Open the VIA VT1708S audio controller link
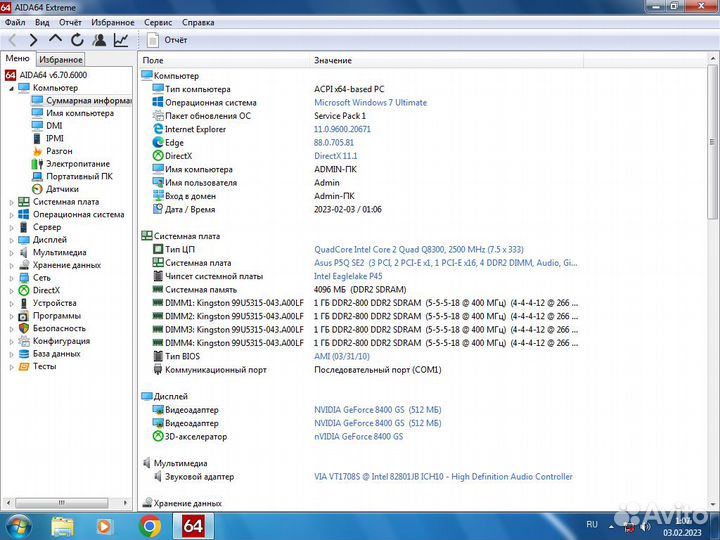Screen dimensions: 720x540 pos(443,477)
